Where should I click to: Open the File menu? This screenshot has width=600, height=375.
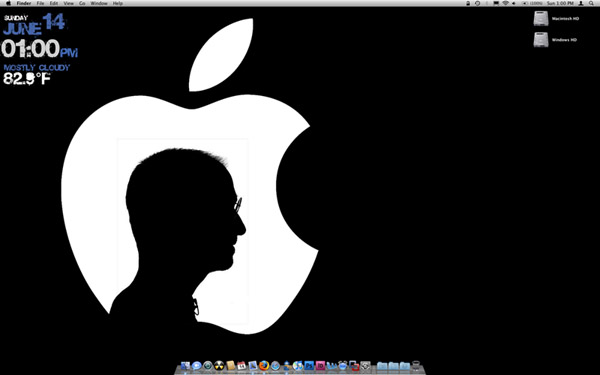pyautogui.click(x=40, y=3)
